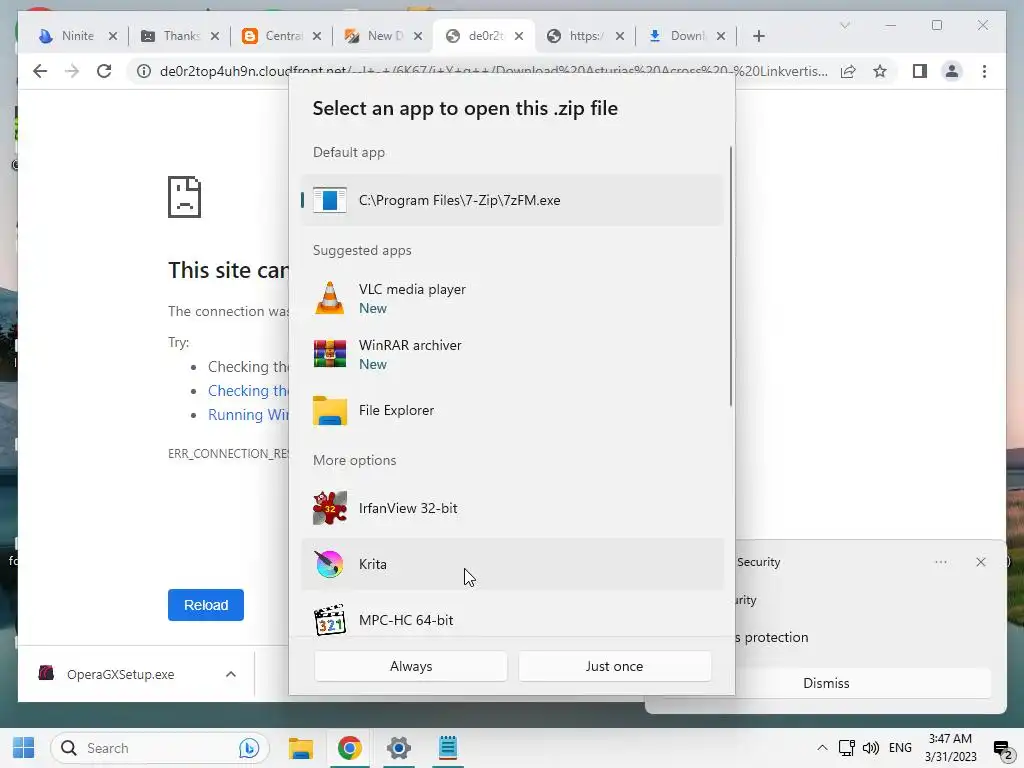Open a new tab with plus button
Image resolution: width=1024 pixels, height=768 pixels.
pos(758,36)
